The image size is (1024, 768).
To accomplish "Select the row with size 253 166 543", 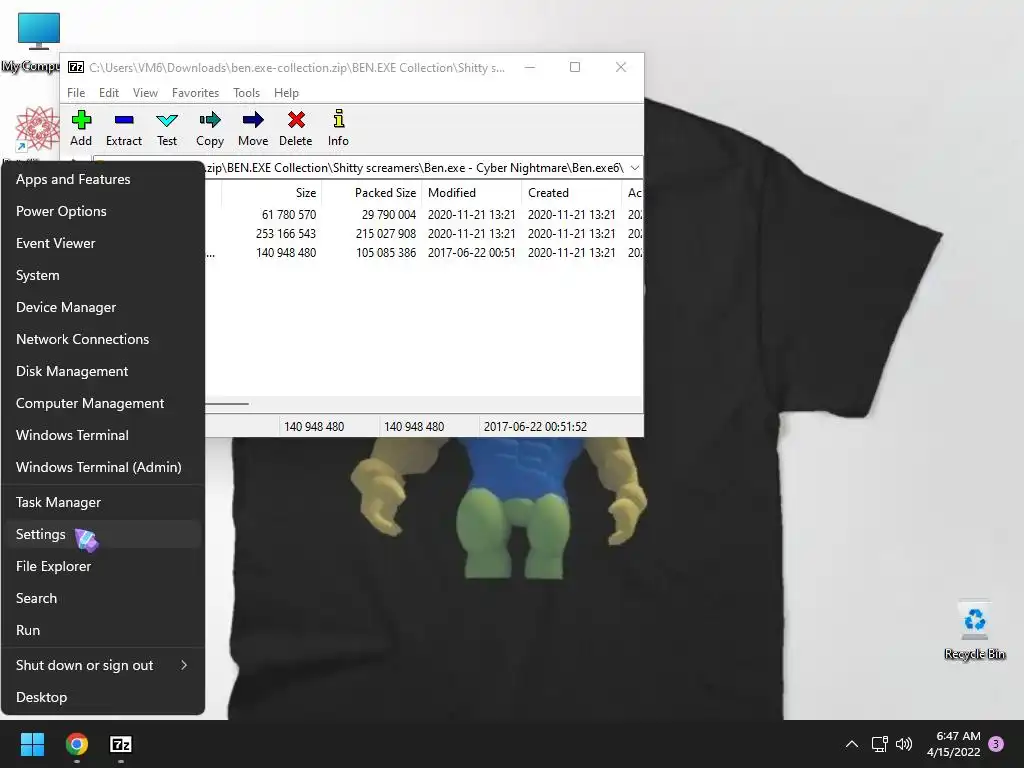I will pyautogui.click(x=423, y=233).
